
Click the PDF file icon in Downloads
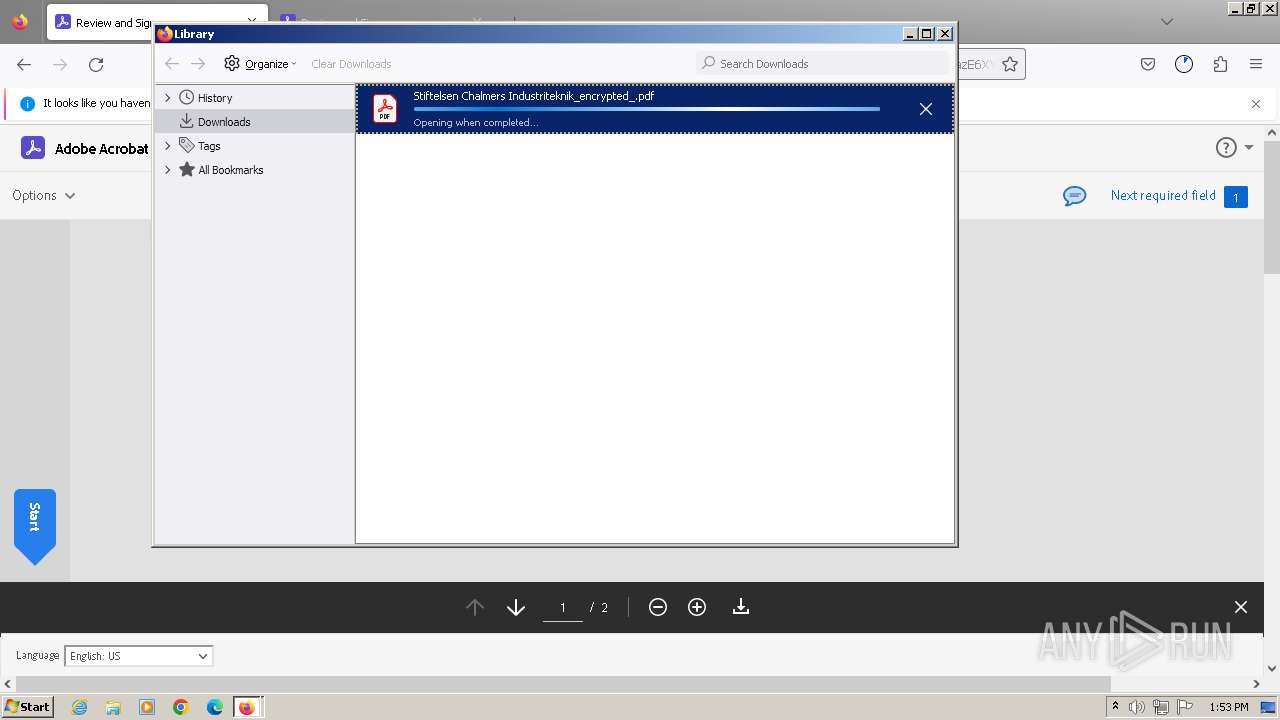[x=385, y=108]
